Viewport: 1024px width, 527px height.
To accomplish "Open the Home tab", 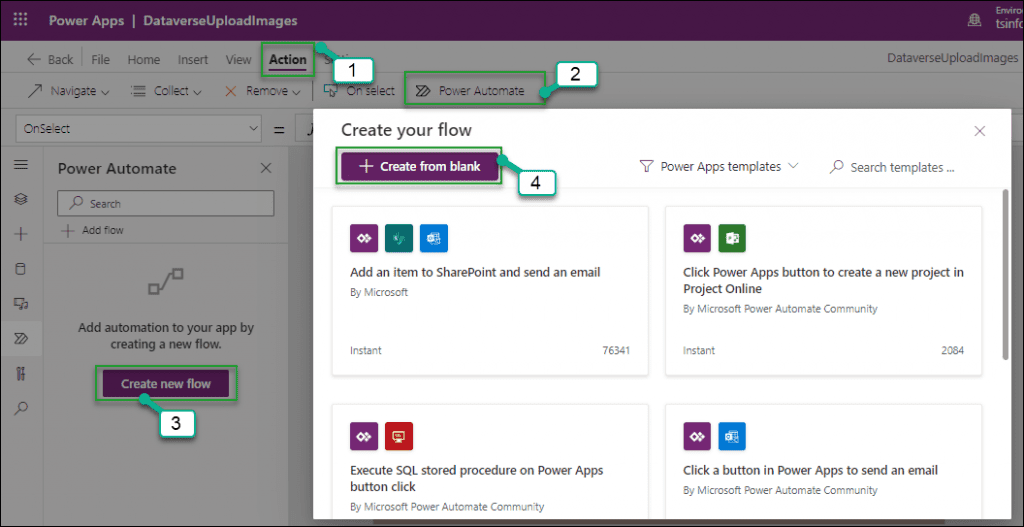I will (144, 59).
